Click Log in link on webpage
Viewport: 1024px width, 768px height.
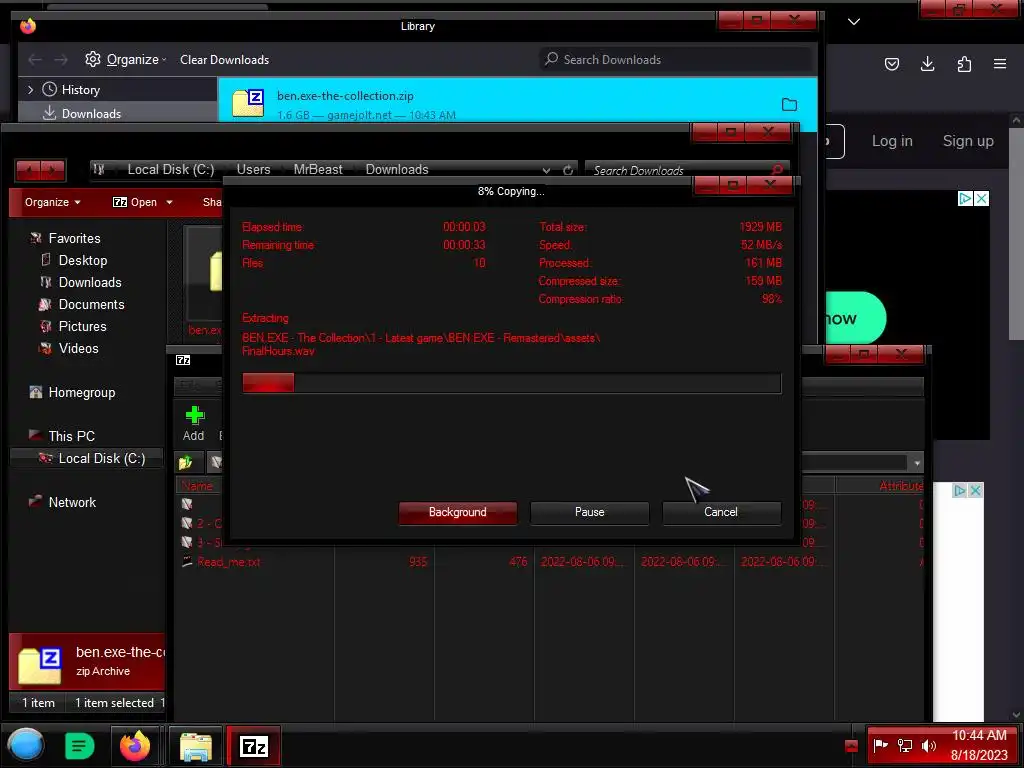click(892, 141)
